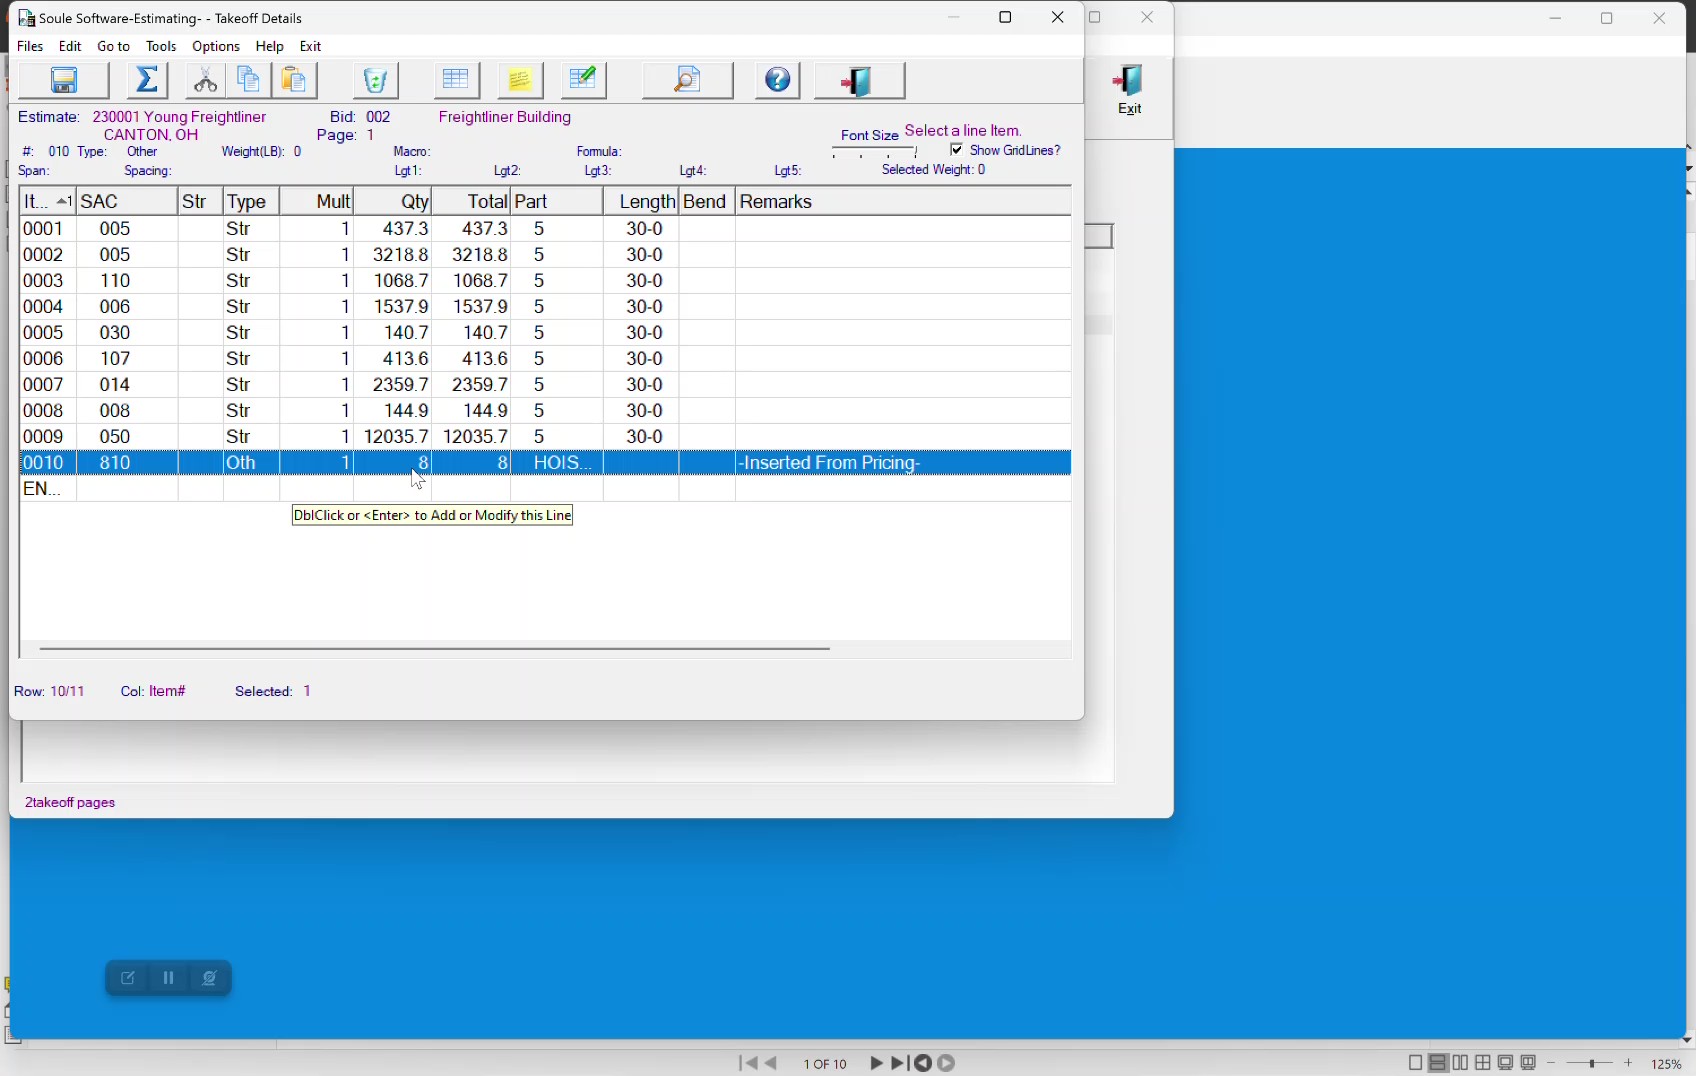Click Total 140.7 cell in row 0005
The image size is (1696, 1076).
[472, 333]
